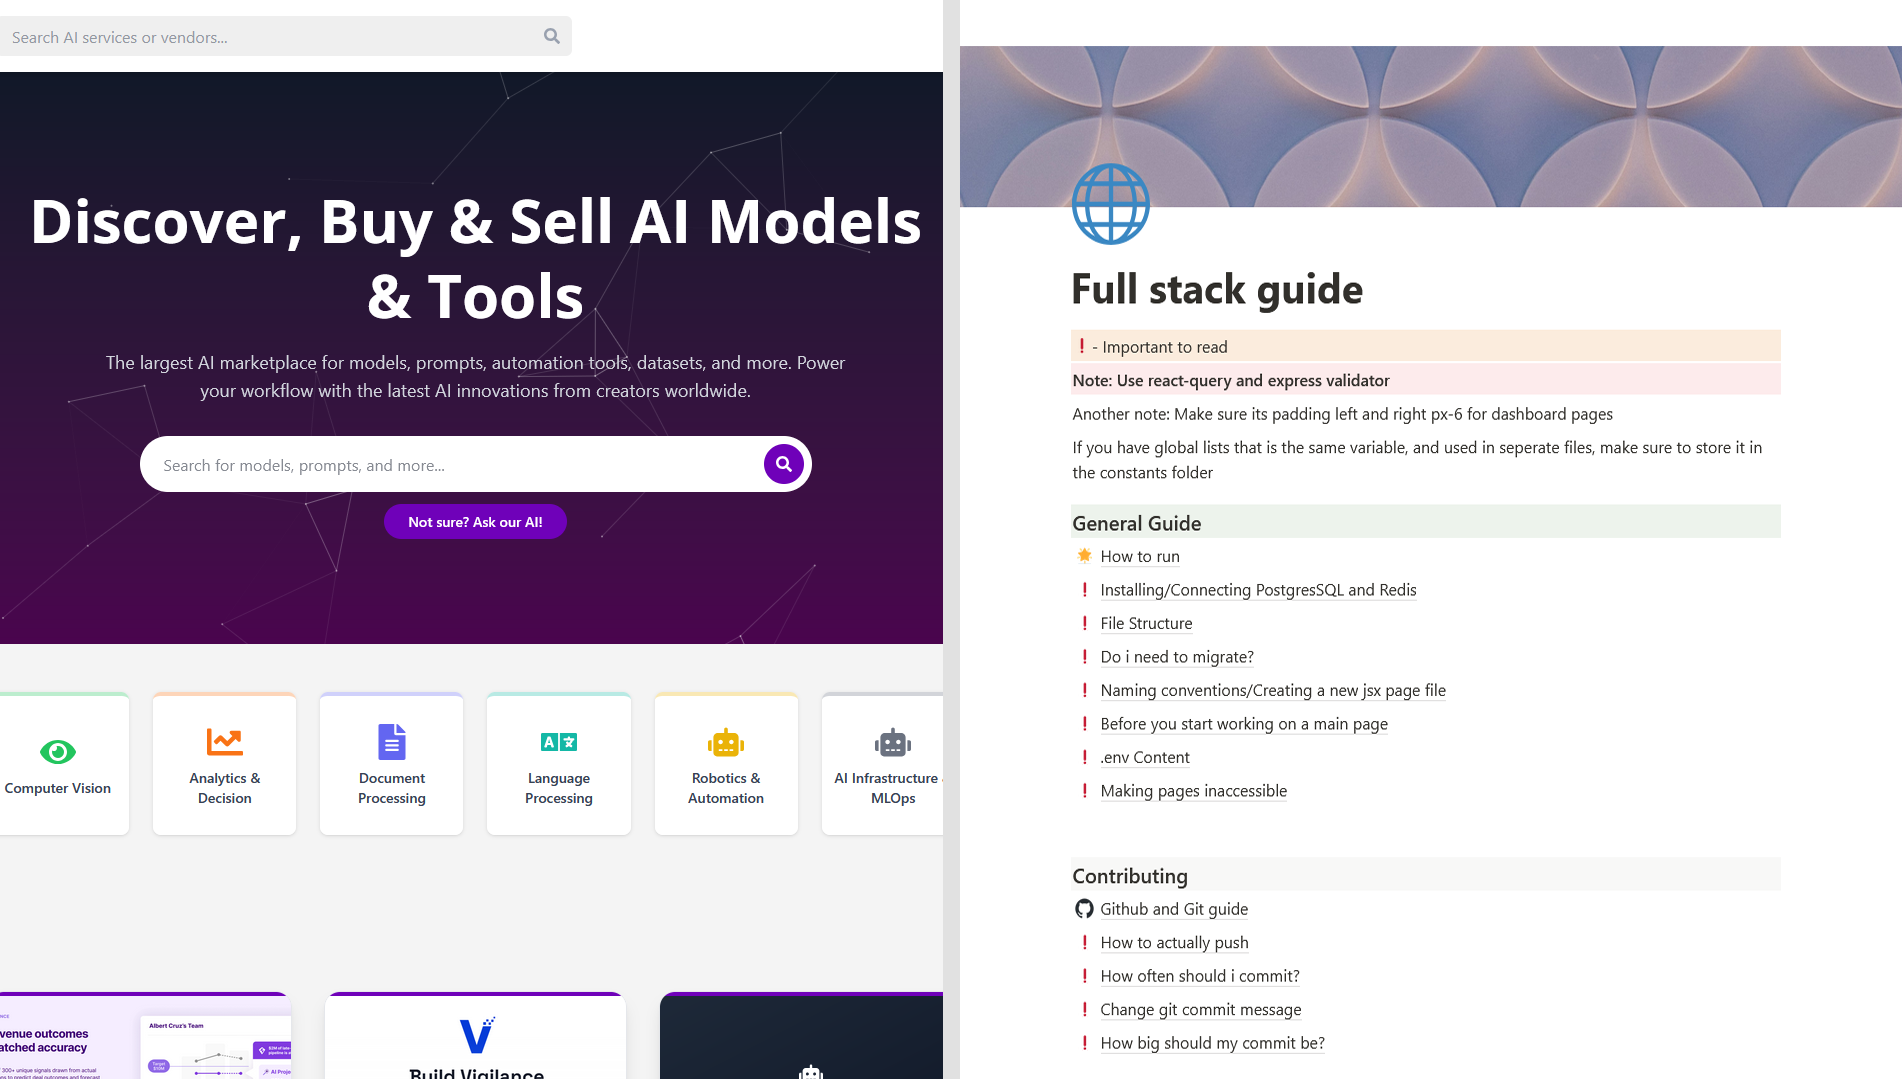Open AI Infrastructure MLOps robot icon

click(892, 743)
